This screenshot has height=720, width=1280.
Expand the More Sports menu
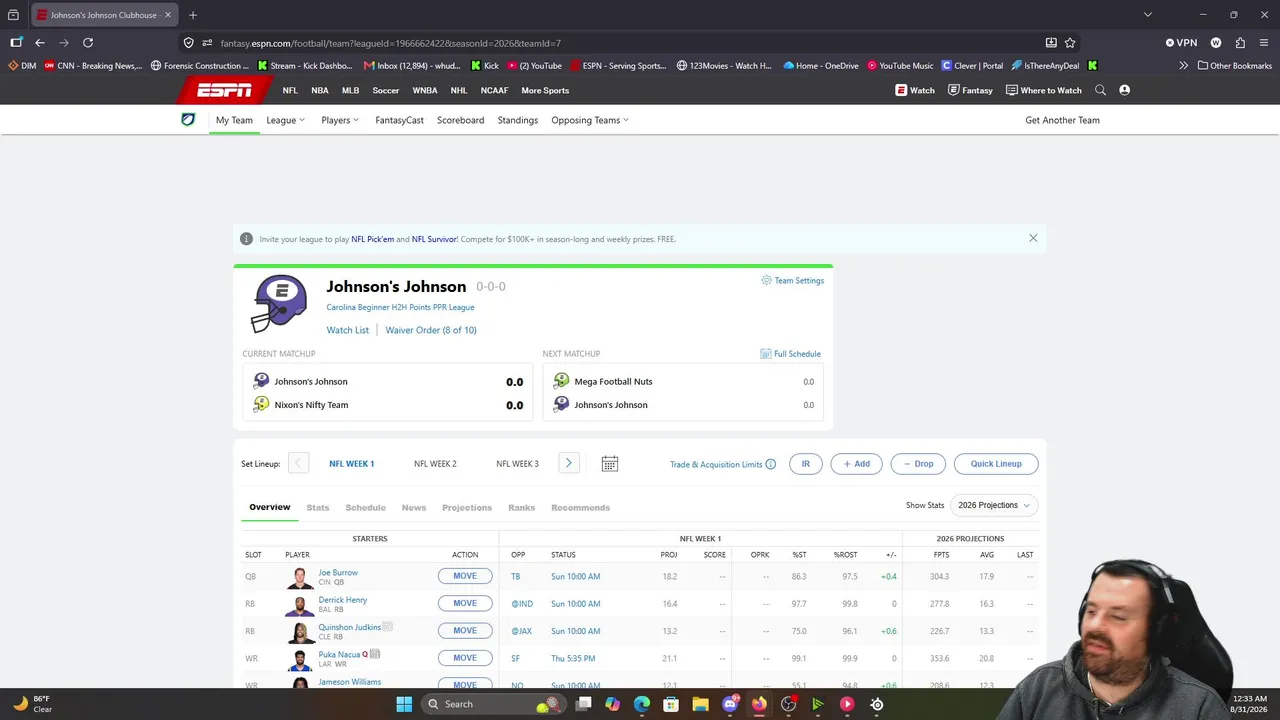pos(545,90)
